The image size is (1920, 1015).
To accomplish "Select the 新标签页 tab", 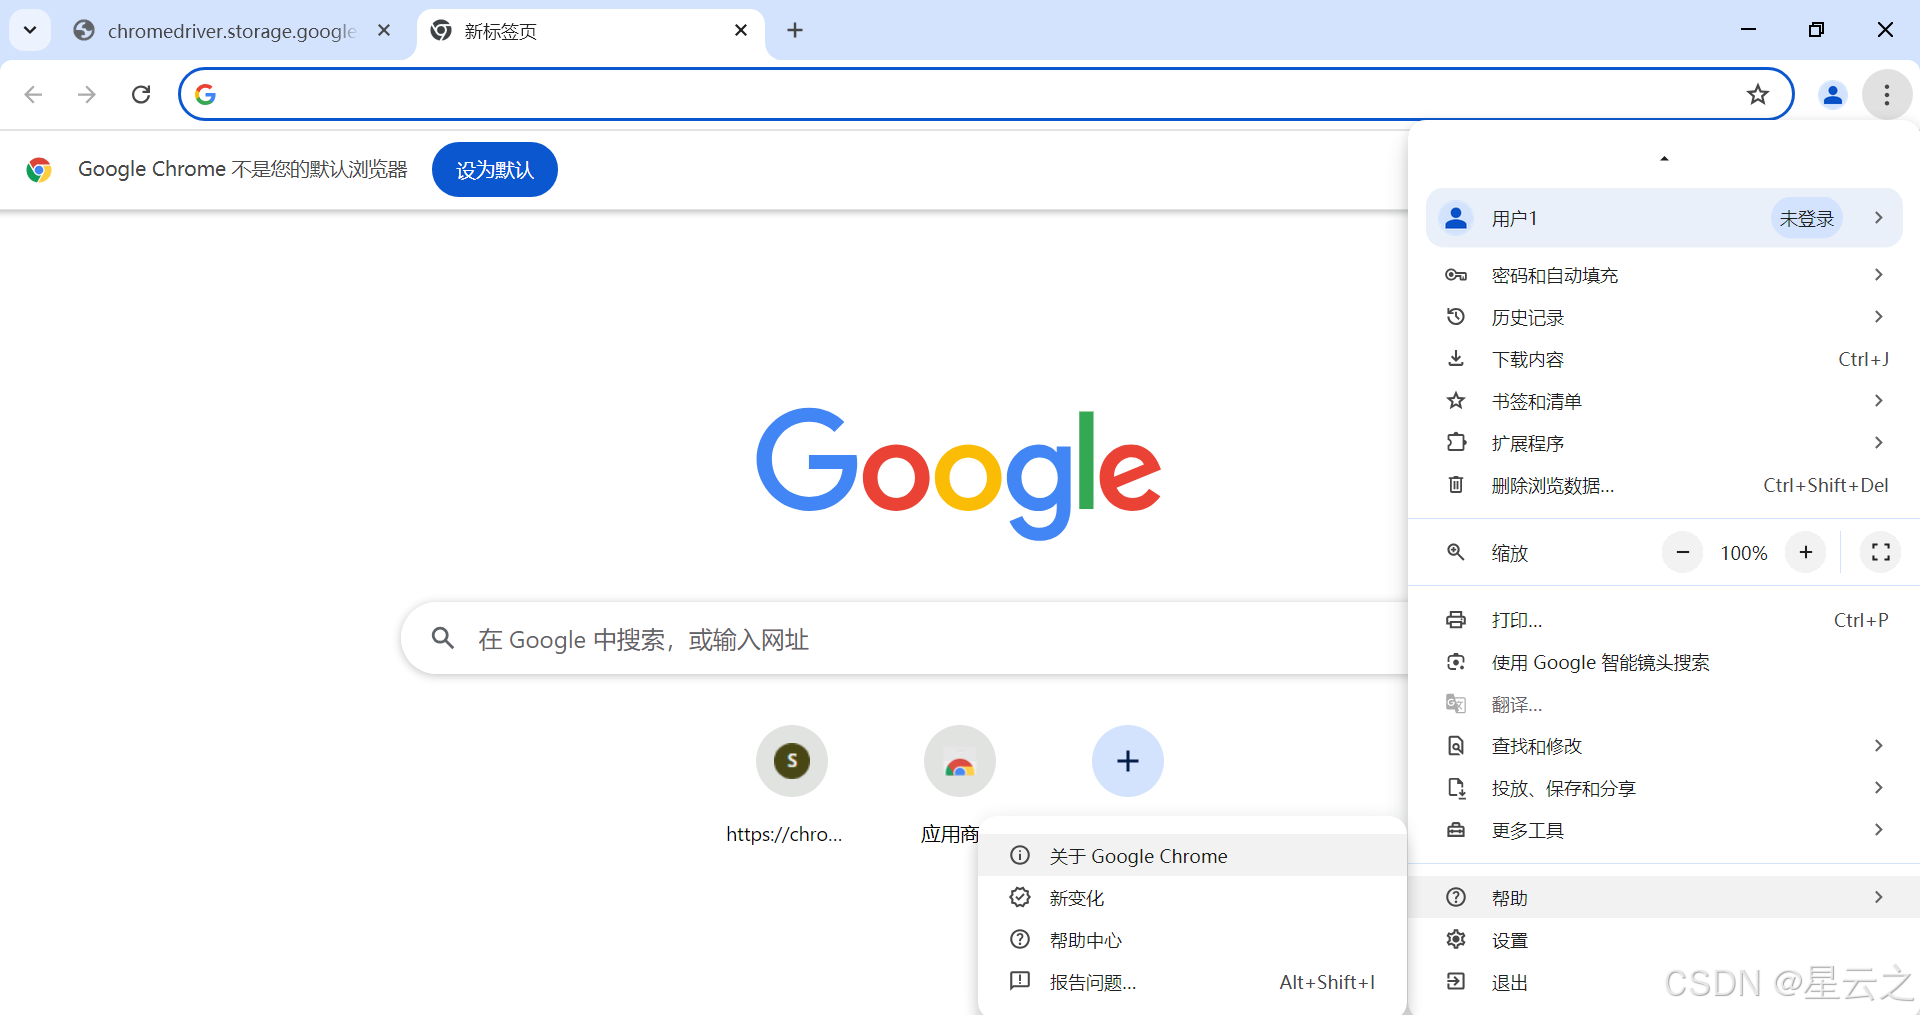I will click(590, 31).
